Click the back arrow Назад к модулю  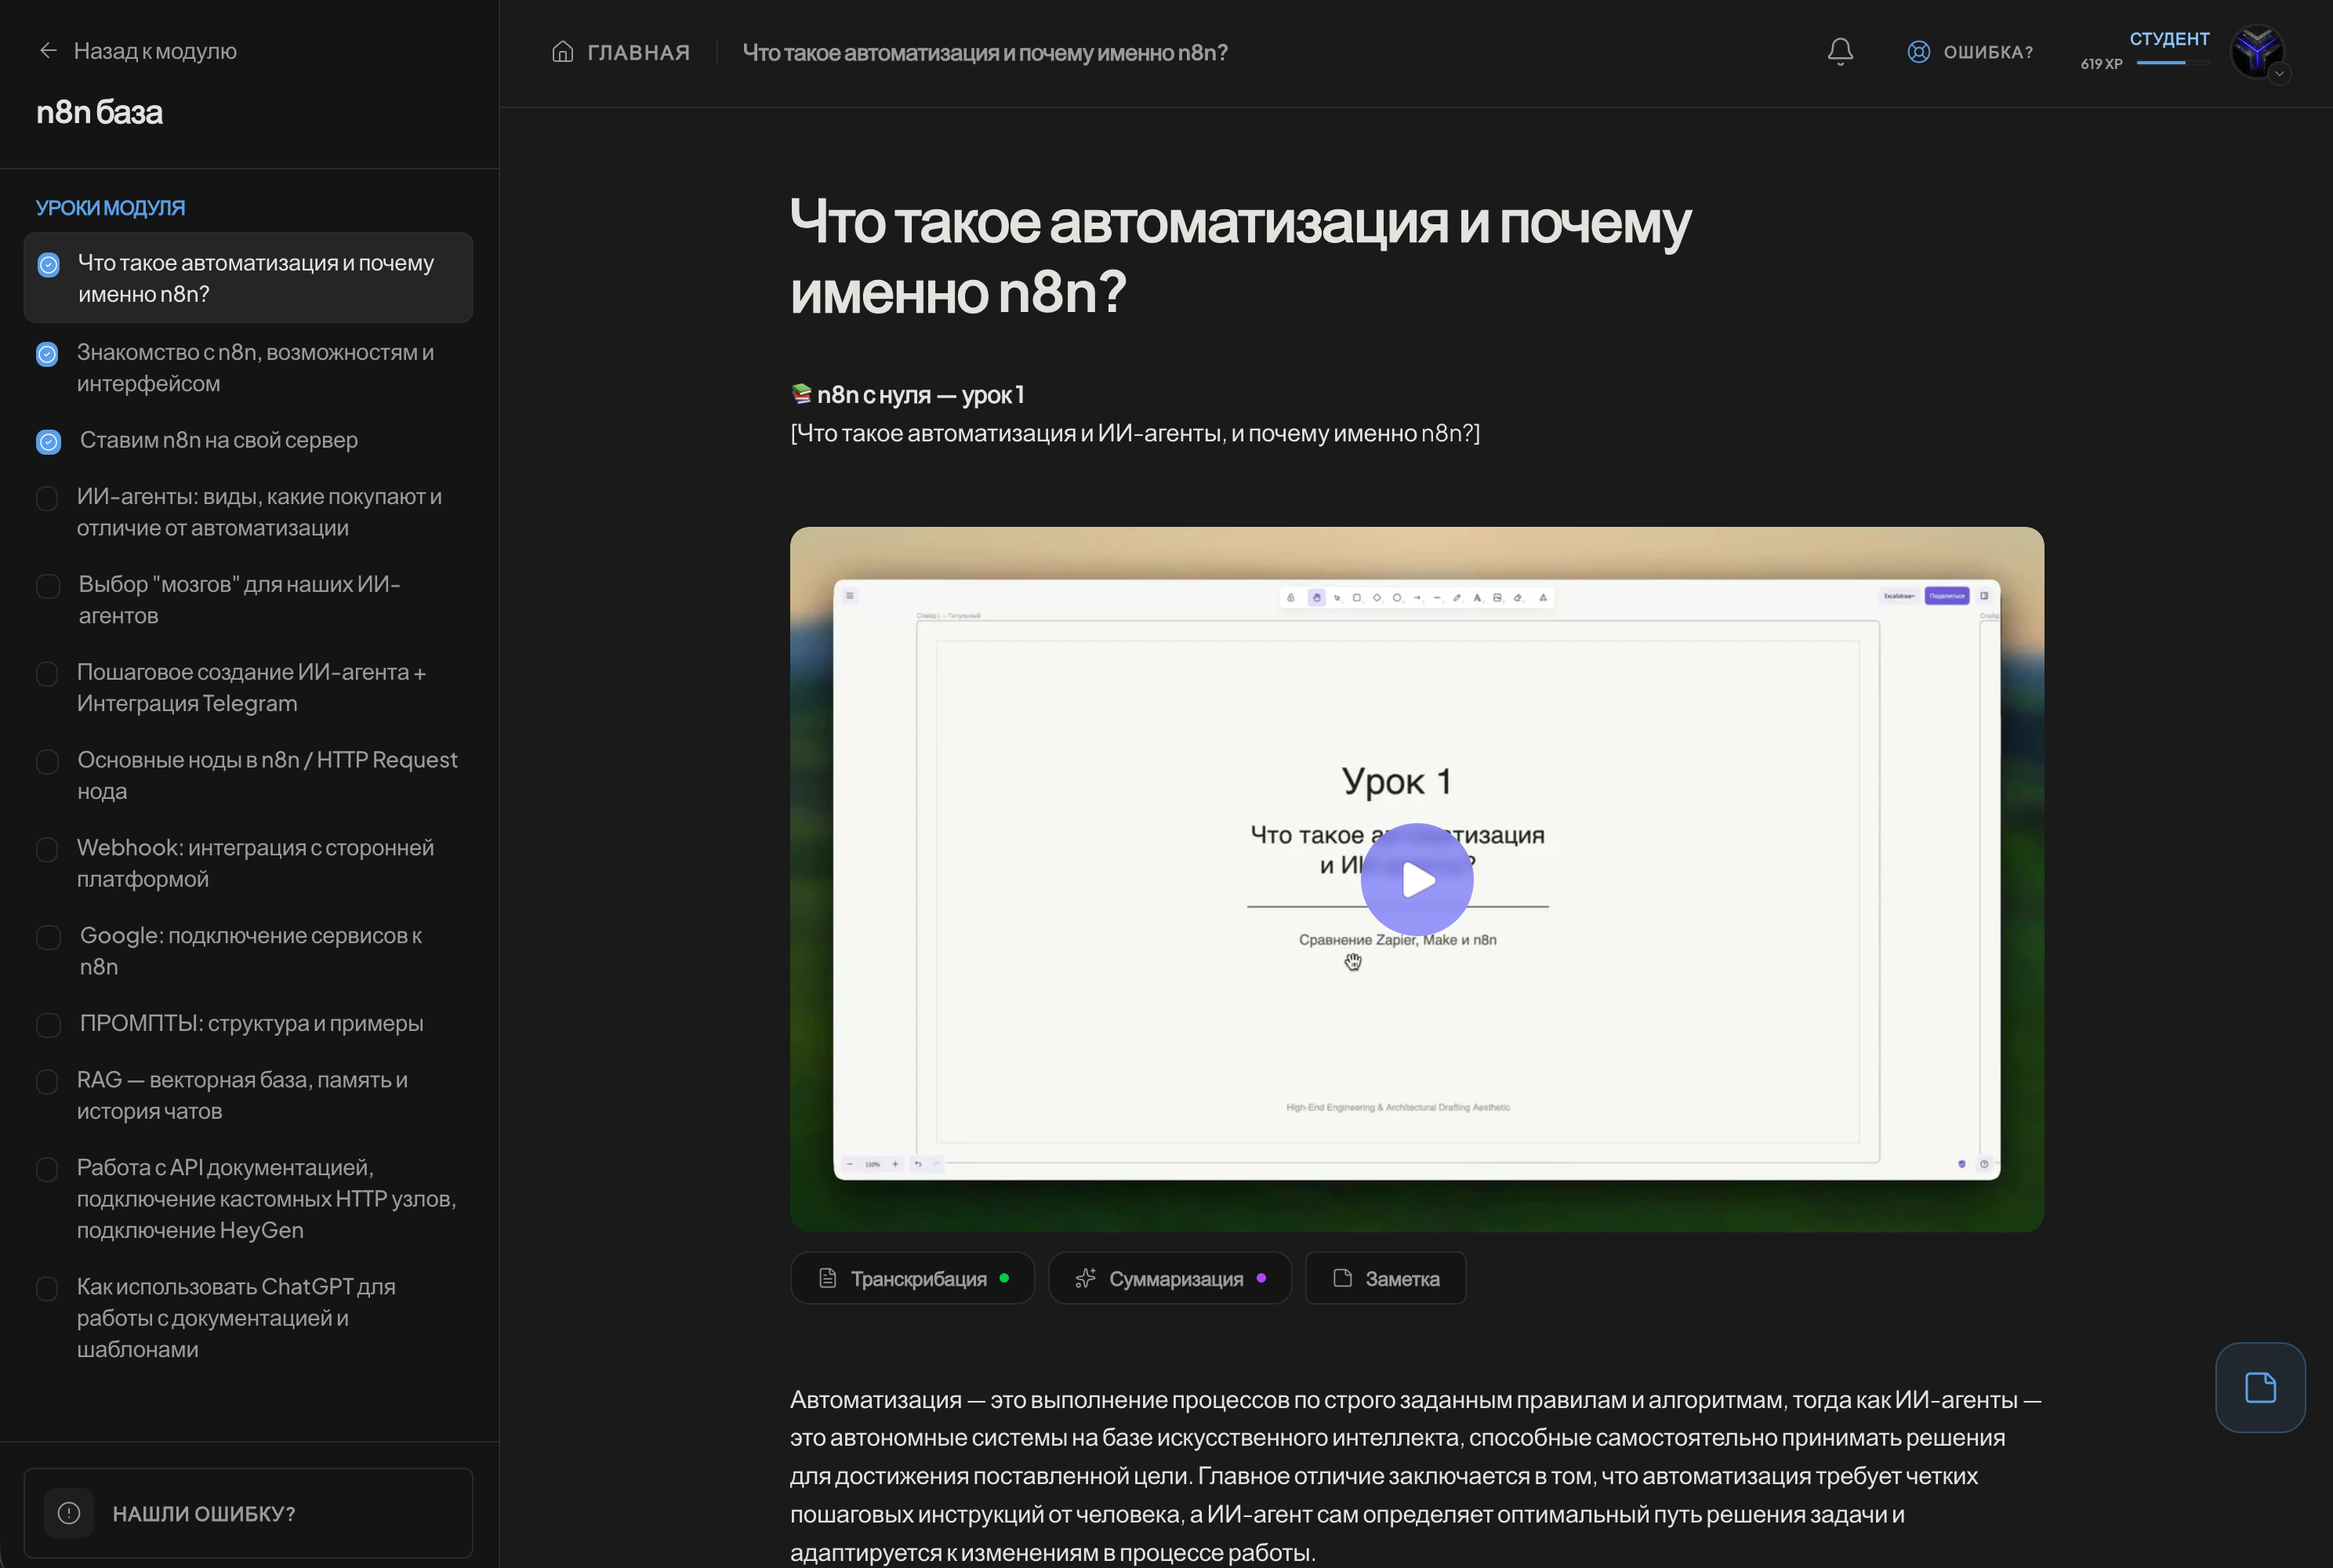point(48,51)
